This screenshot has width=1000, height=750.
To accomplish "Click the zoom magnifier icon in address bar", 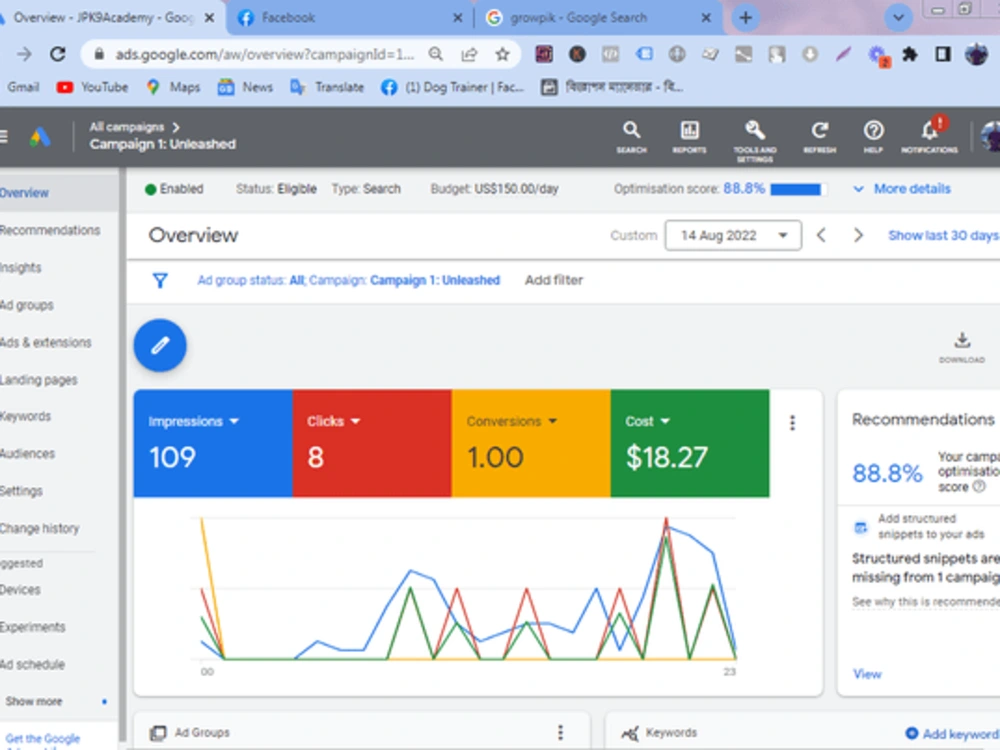I will [x=436, y=54].
